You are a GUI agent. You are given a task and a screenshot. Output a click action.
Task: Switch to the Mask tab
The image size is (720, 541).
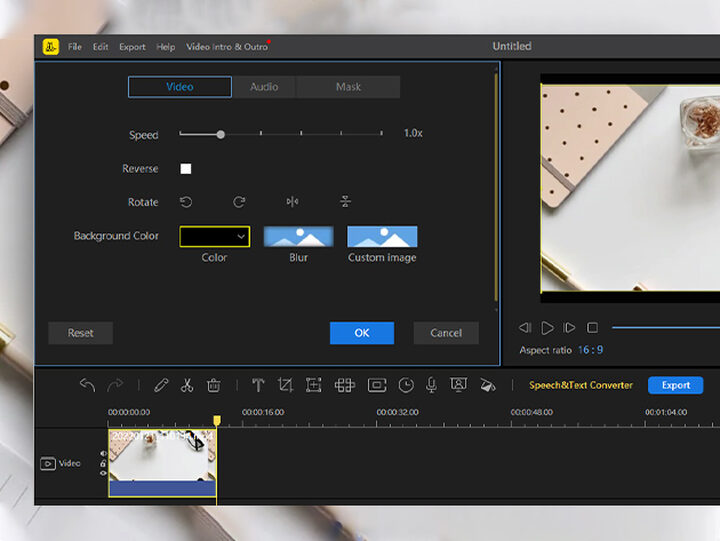click(348, 87)
